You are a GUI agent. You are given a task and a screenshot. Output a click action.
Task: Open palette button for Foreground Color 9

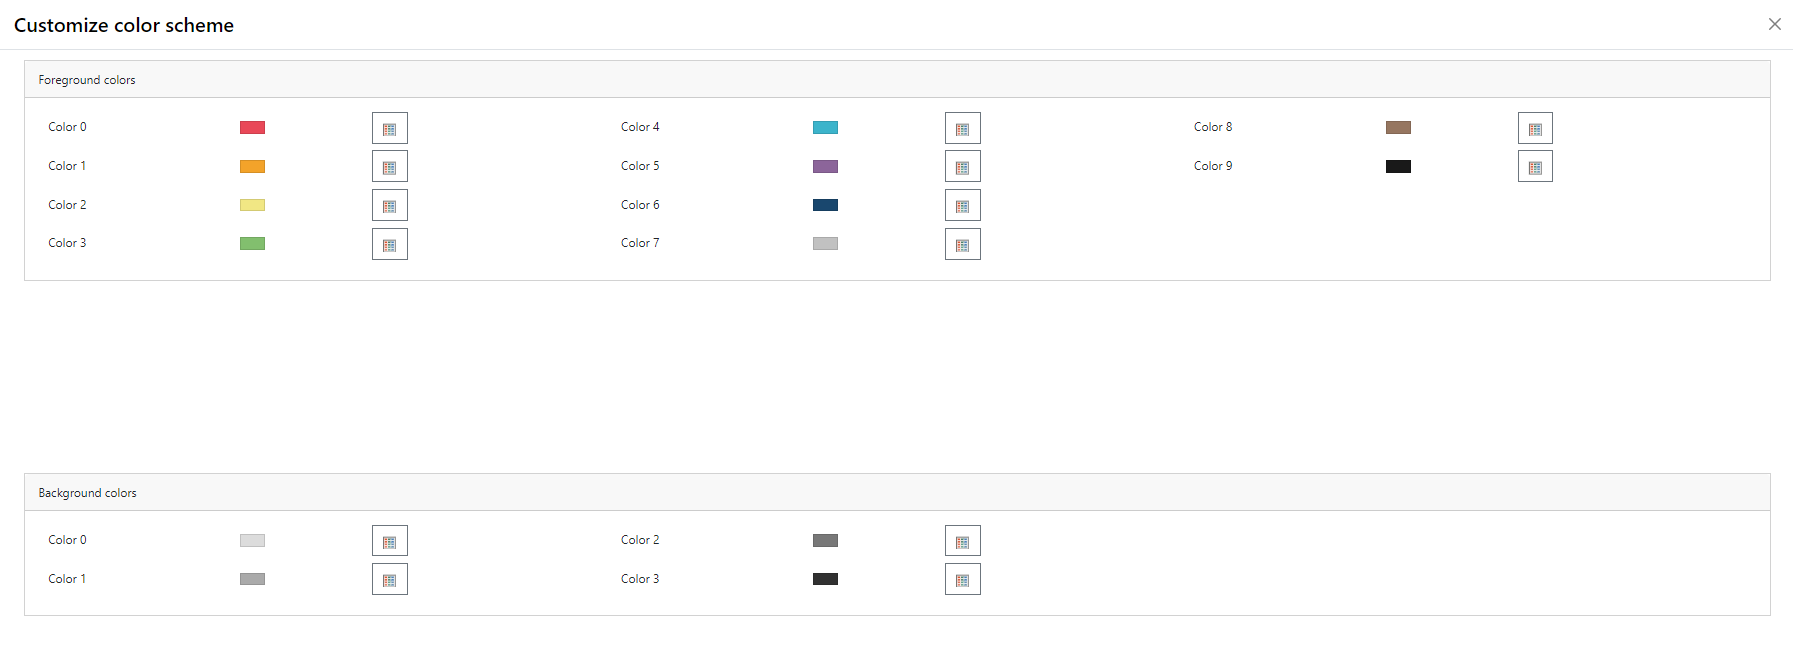point(1535,167)
